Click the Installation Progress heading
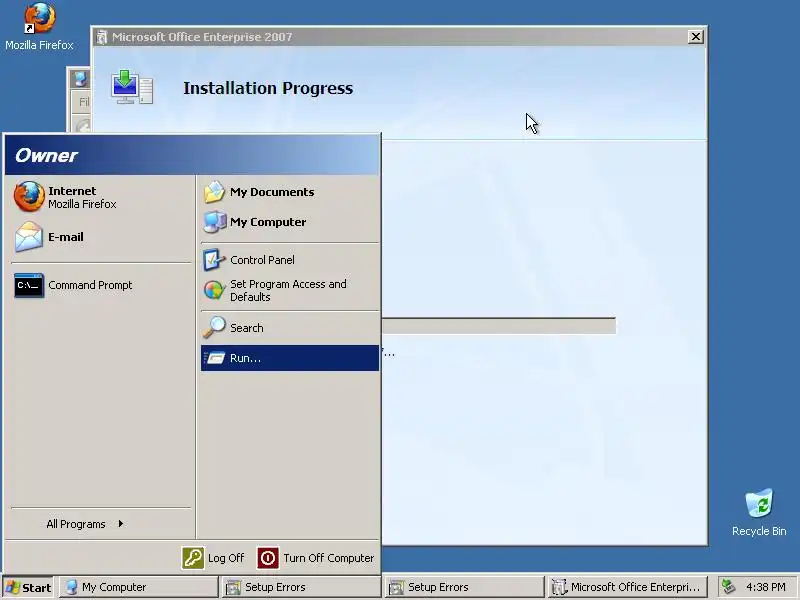Image resolution: width=800 pixels, height=600 pixels. tap(268, 88)
